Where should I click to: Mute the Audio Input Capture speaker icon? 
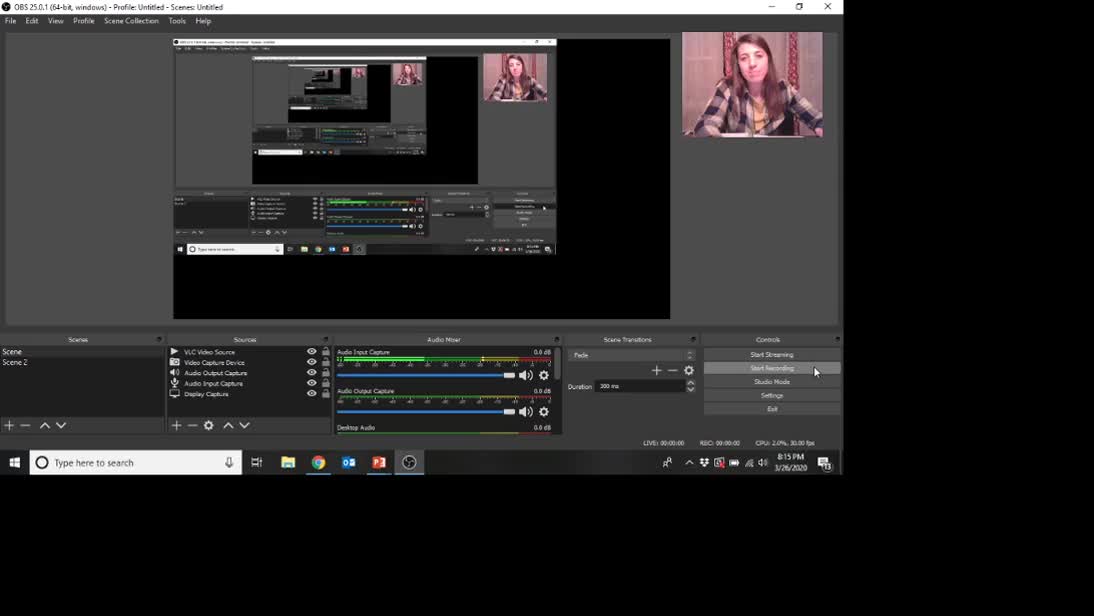click(x=525, y=375)
